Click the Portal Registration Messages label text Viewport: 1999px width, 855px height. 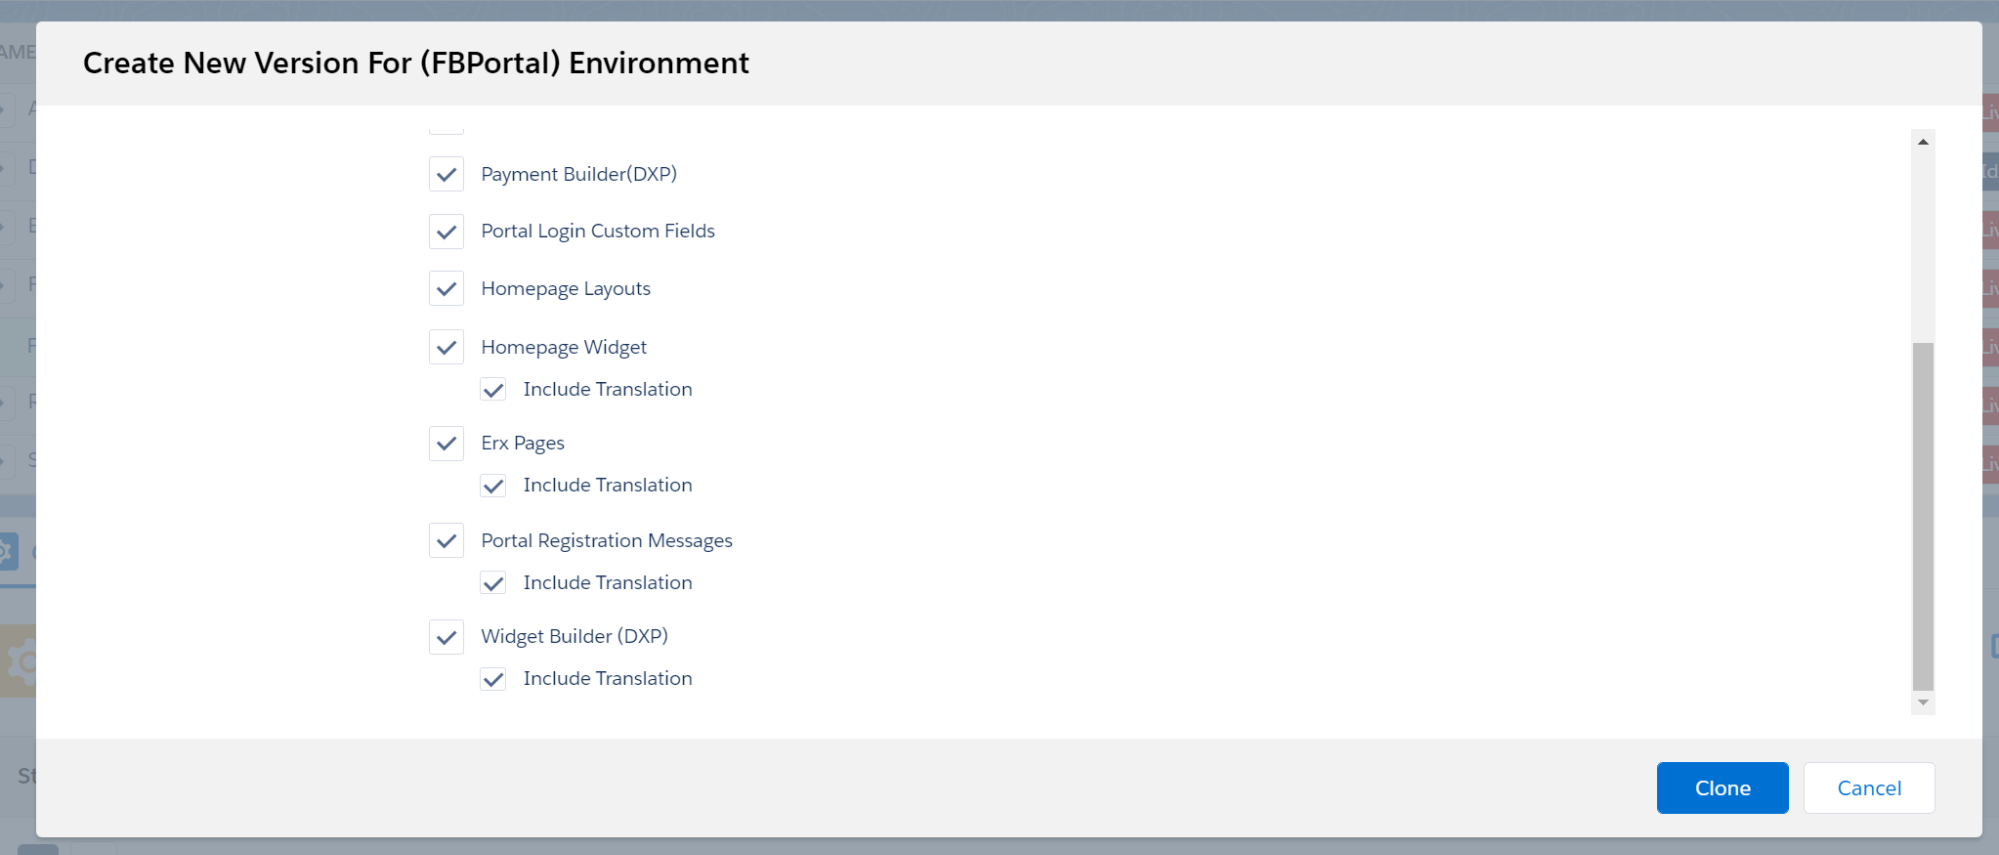point(606,541)
